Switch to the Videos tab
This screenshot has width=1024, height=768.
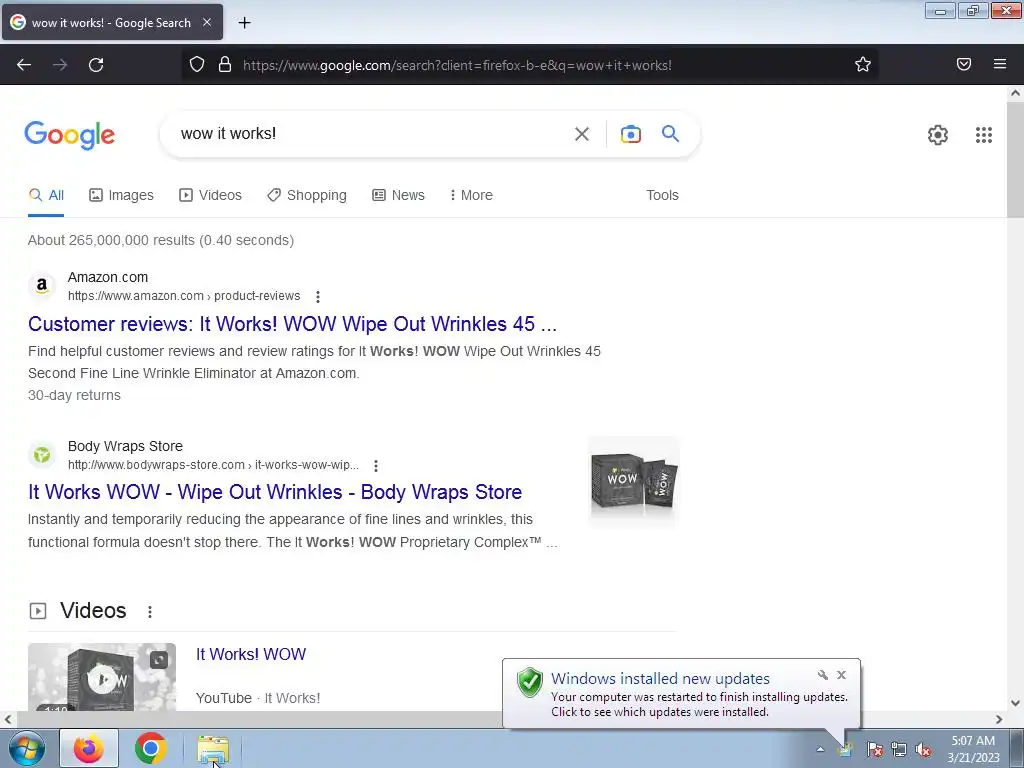point(210,195)
